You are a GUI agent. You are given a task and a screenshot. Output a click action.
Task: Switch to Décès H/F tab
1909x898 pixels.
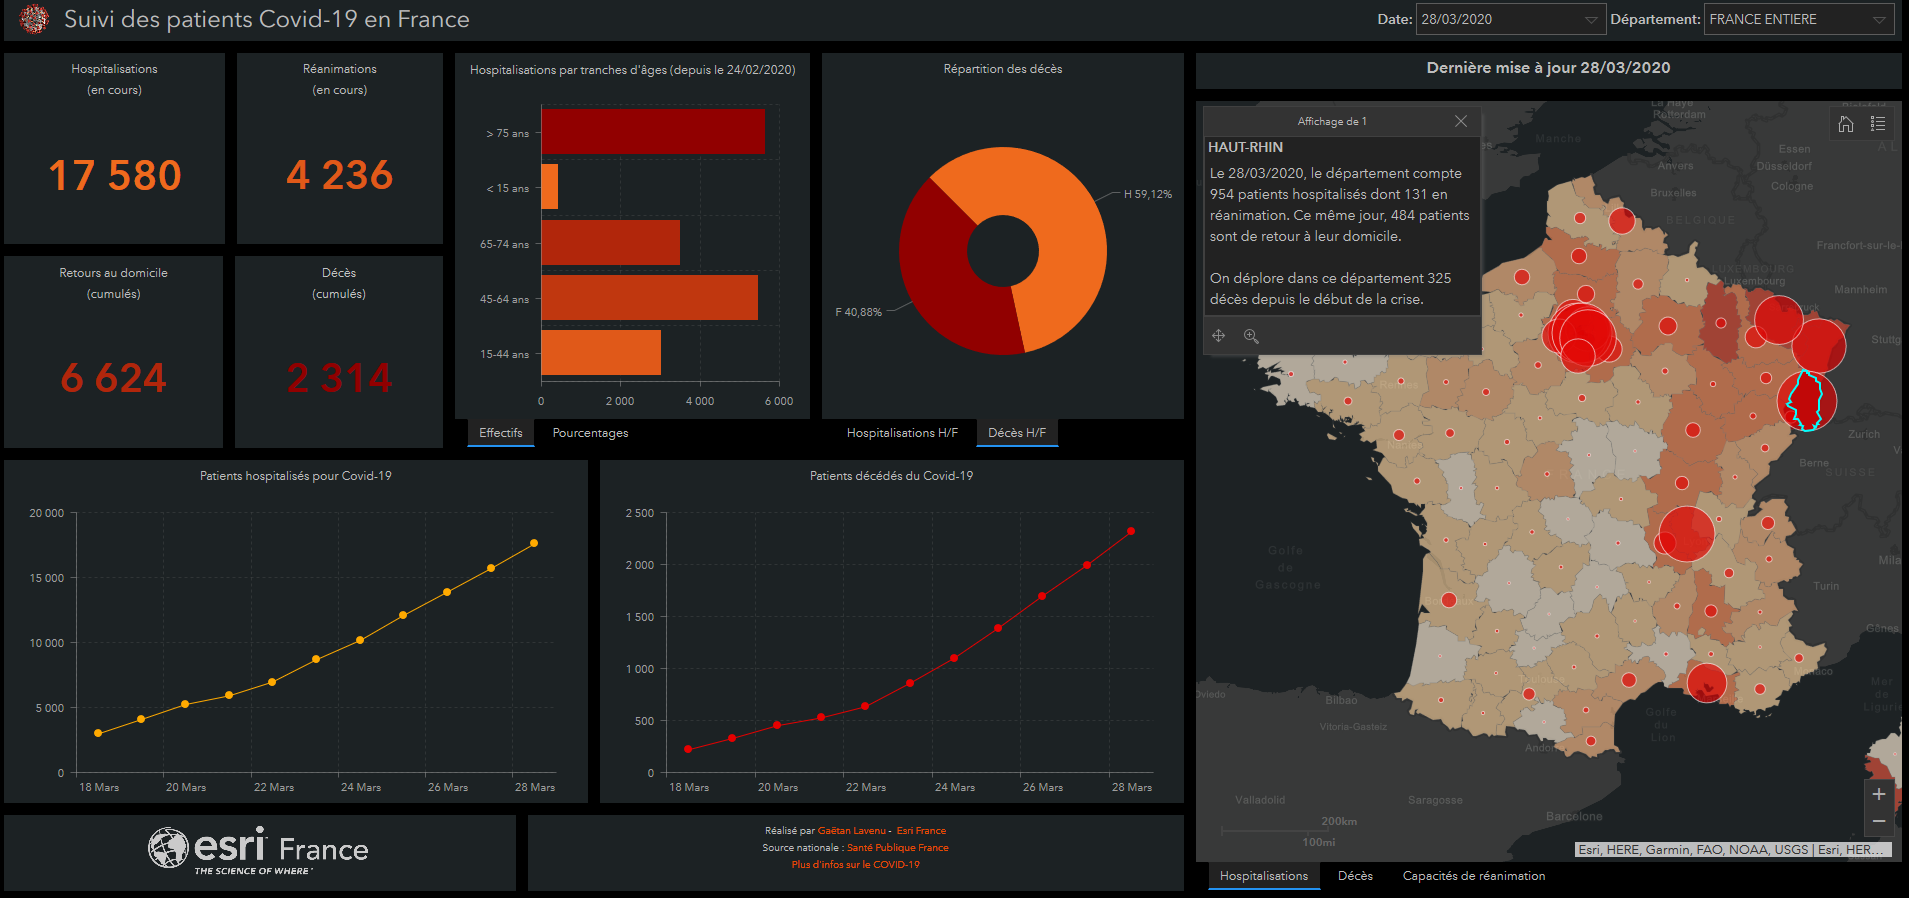click(1017, 433)
